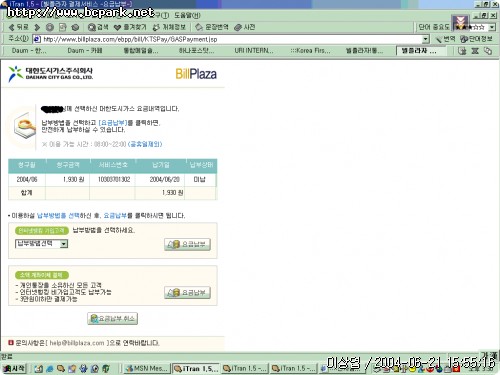This screenshot has width=500, height=375.
Task: Open the 사전 dictionary tool
Action: click(245, 27)
